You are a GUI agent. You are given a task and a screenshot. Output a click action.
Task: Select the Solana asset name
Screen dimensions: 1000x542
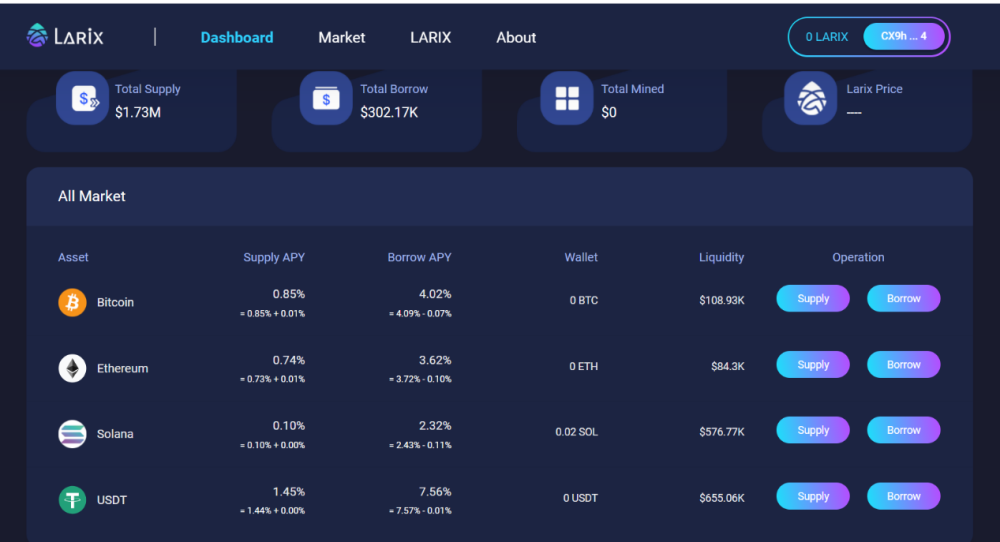pyautogui.click(x=115, y=434)
